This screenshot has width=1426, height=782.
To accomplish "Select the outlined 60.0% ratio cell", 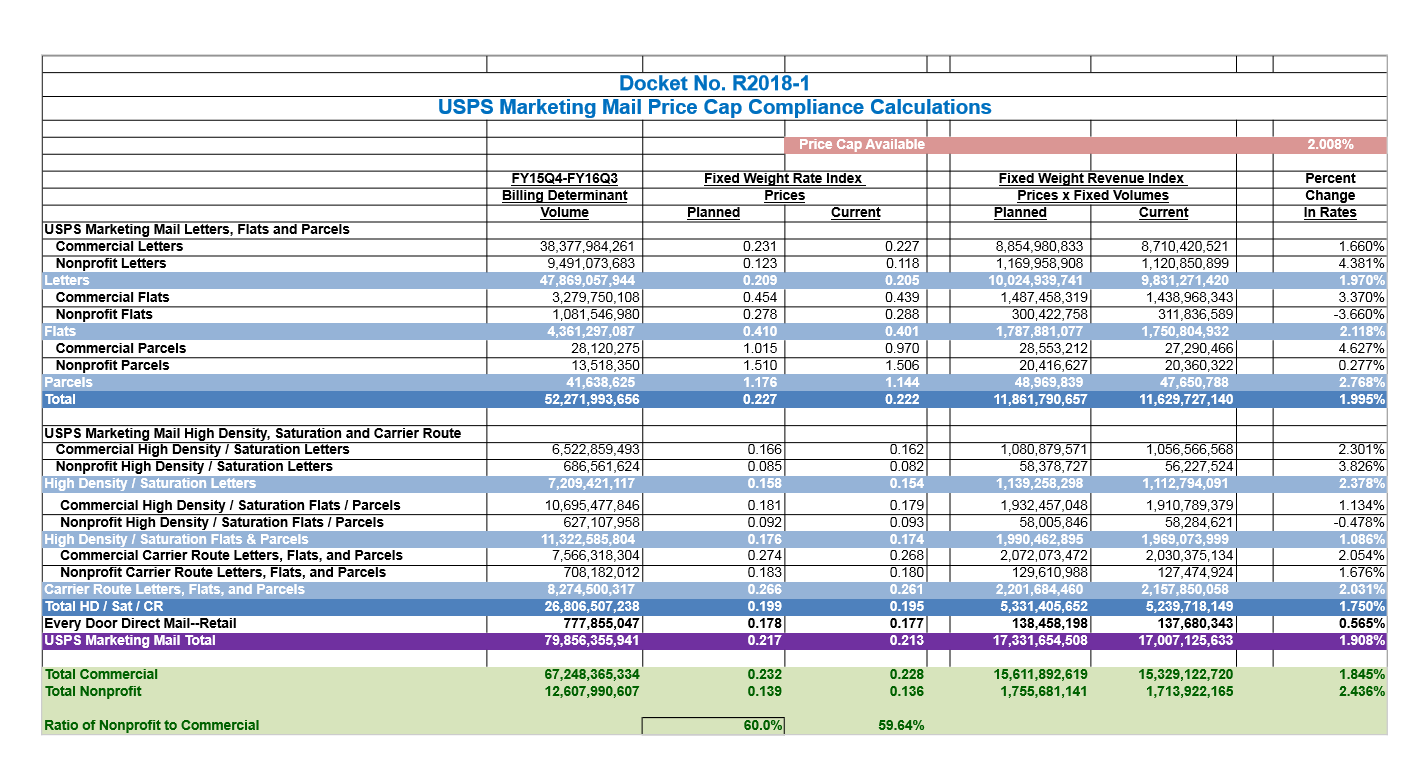I will pos(713,726).
